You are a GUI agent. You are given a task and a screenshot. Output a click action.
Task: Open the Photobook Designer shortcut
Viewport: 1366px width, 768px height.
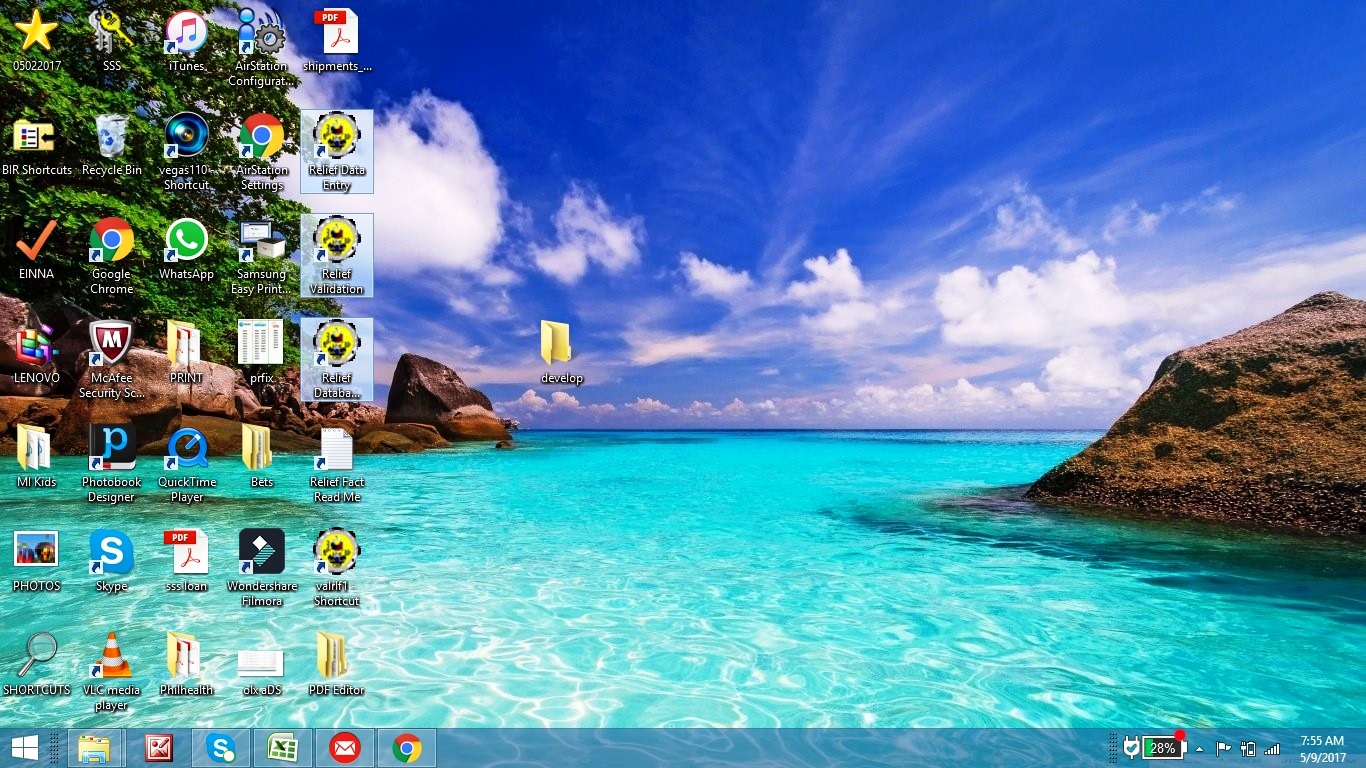pyautogui.click(x=111, y=464)
